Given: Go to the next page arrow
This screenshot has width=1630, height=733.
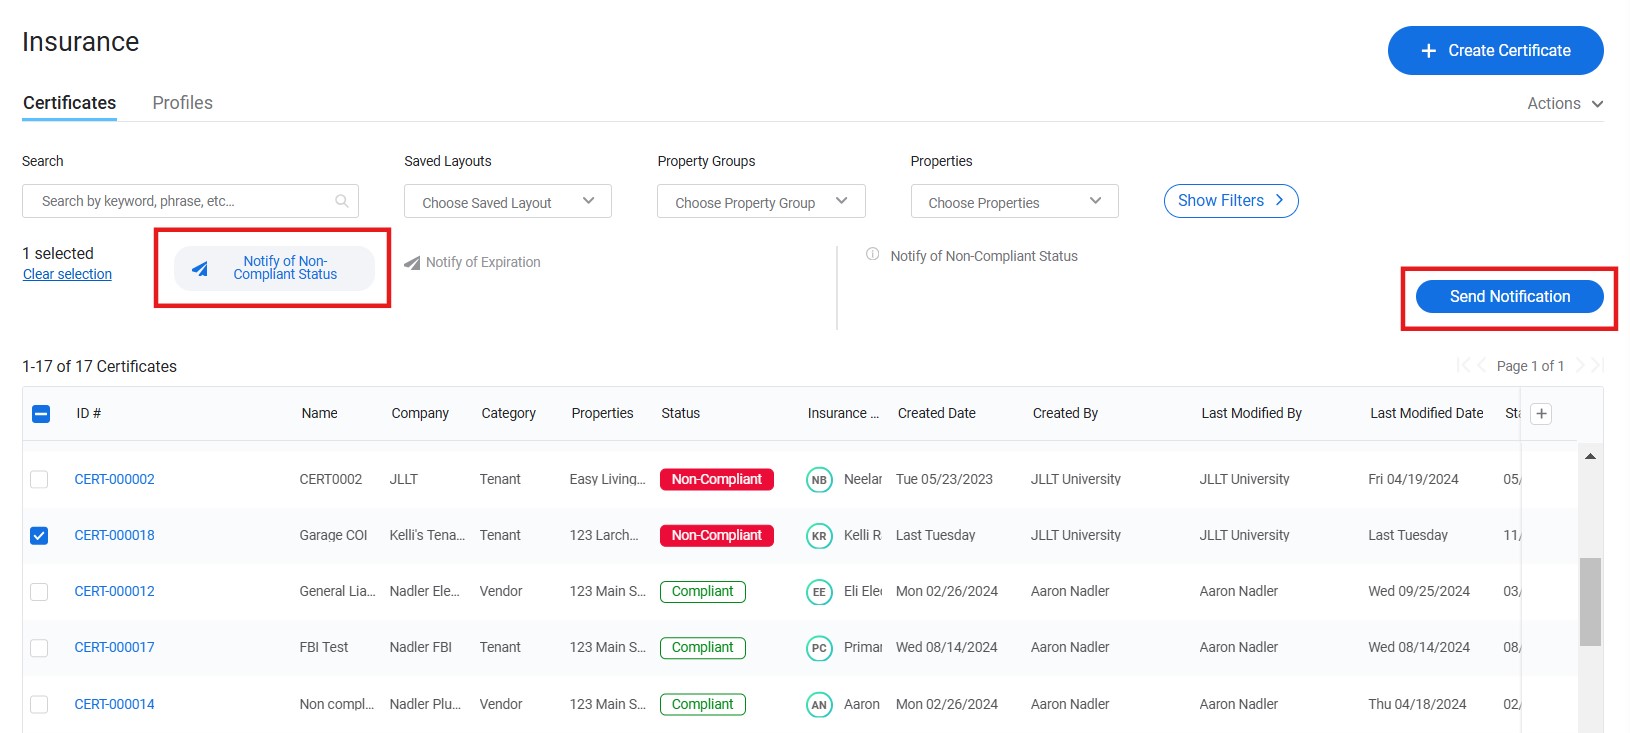Looking at the screenshot, I should (x=1580, y=366).
